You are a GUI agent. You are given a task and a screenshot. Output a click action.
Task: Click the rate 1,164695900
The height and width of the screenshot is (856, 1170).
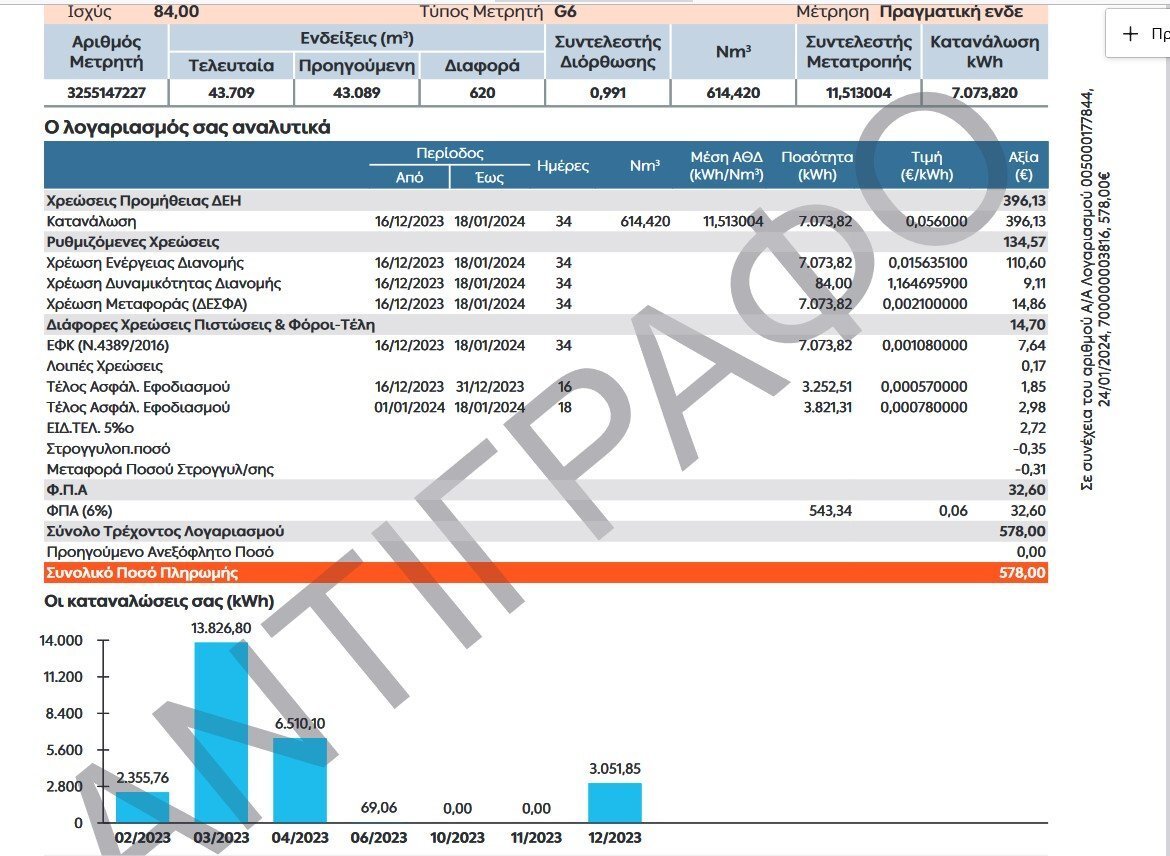pos(927,284)
